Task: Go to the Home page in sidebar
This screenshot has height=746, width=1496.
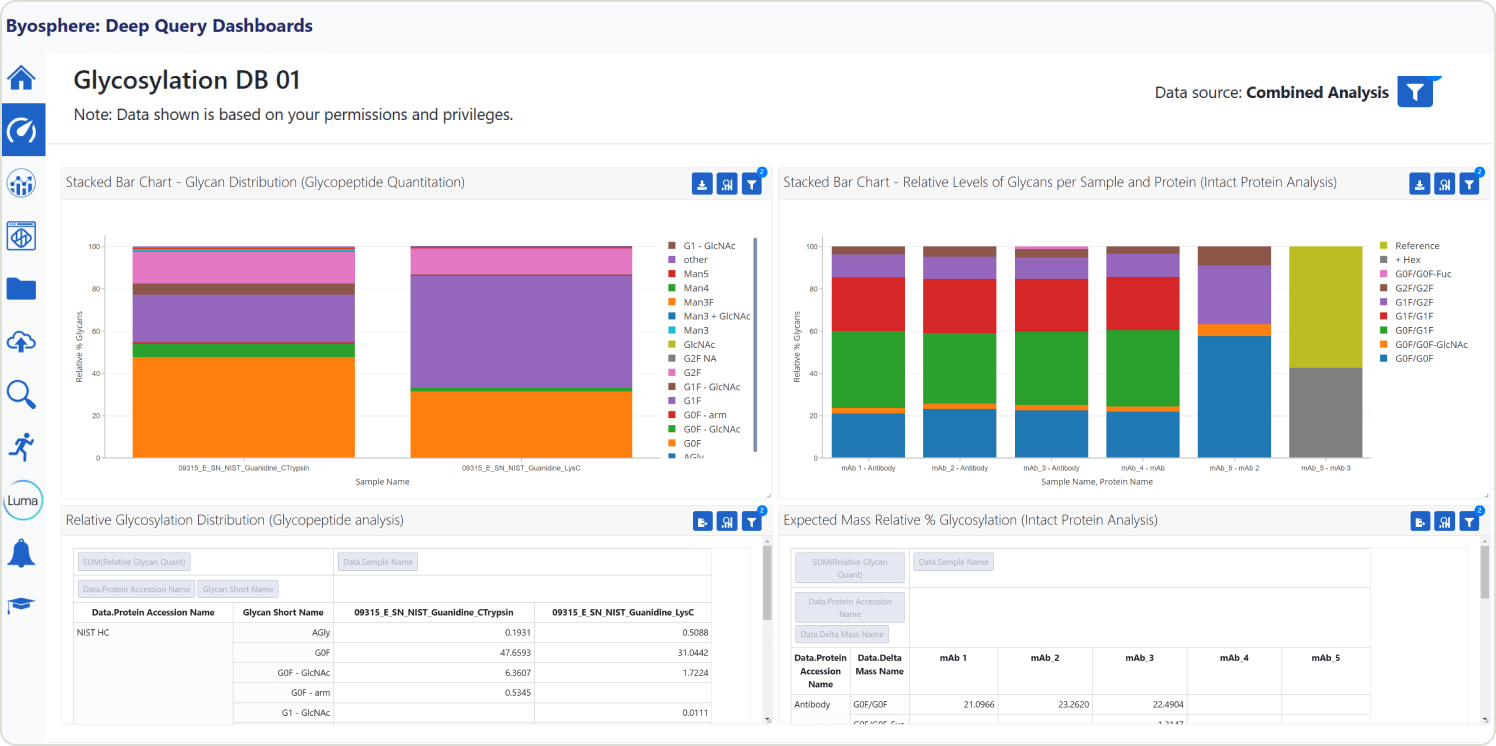Action: click(x=22, y=77)
